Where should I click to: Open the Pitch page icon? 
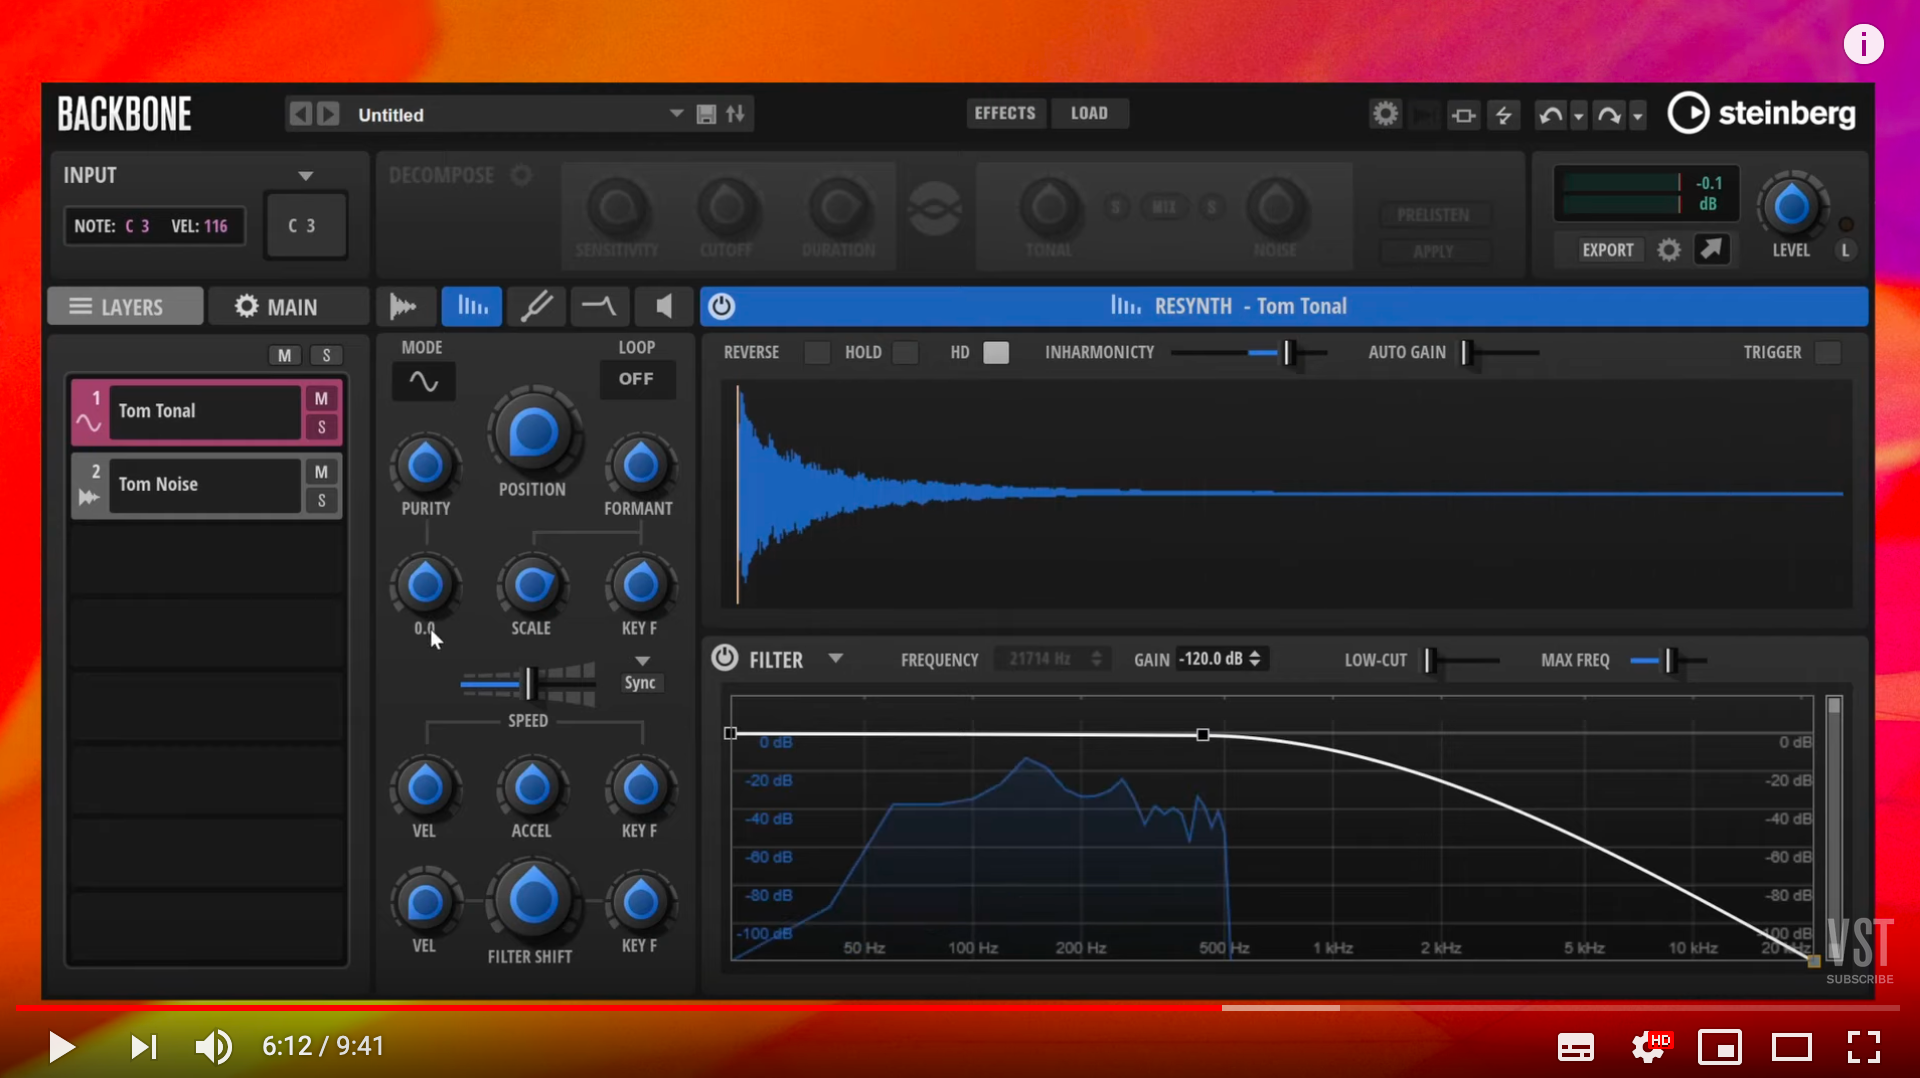coord(536,306)
